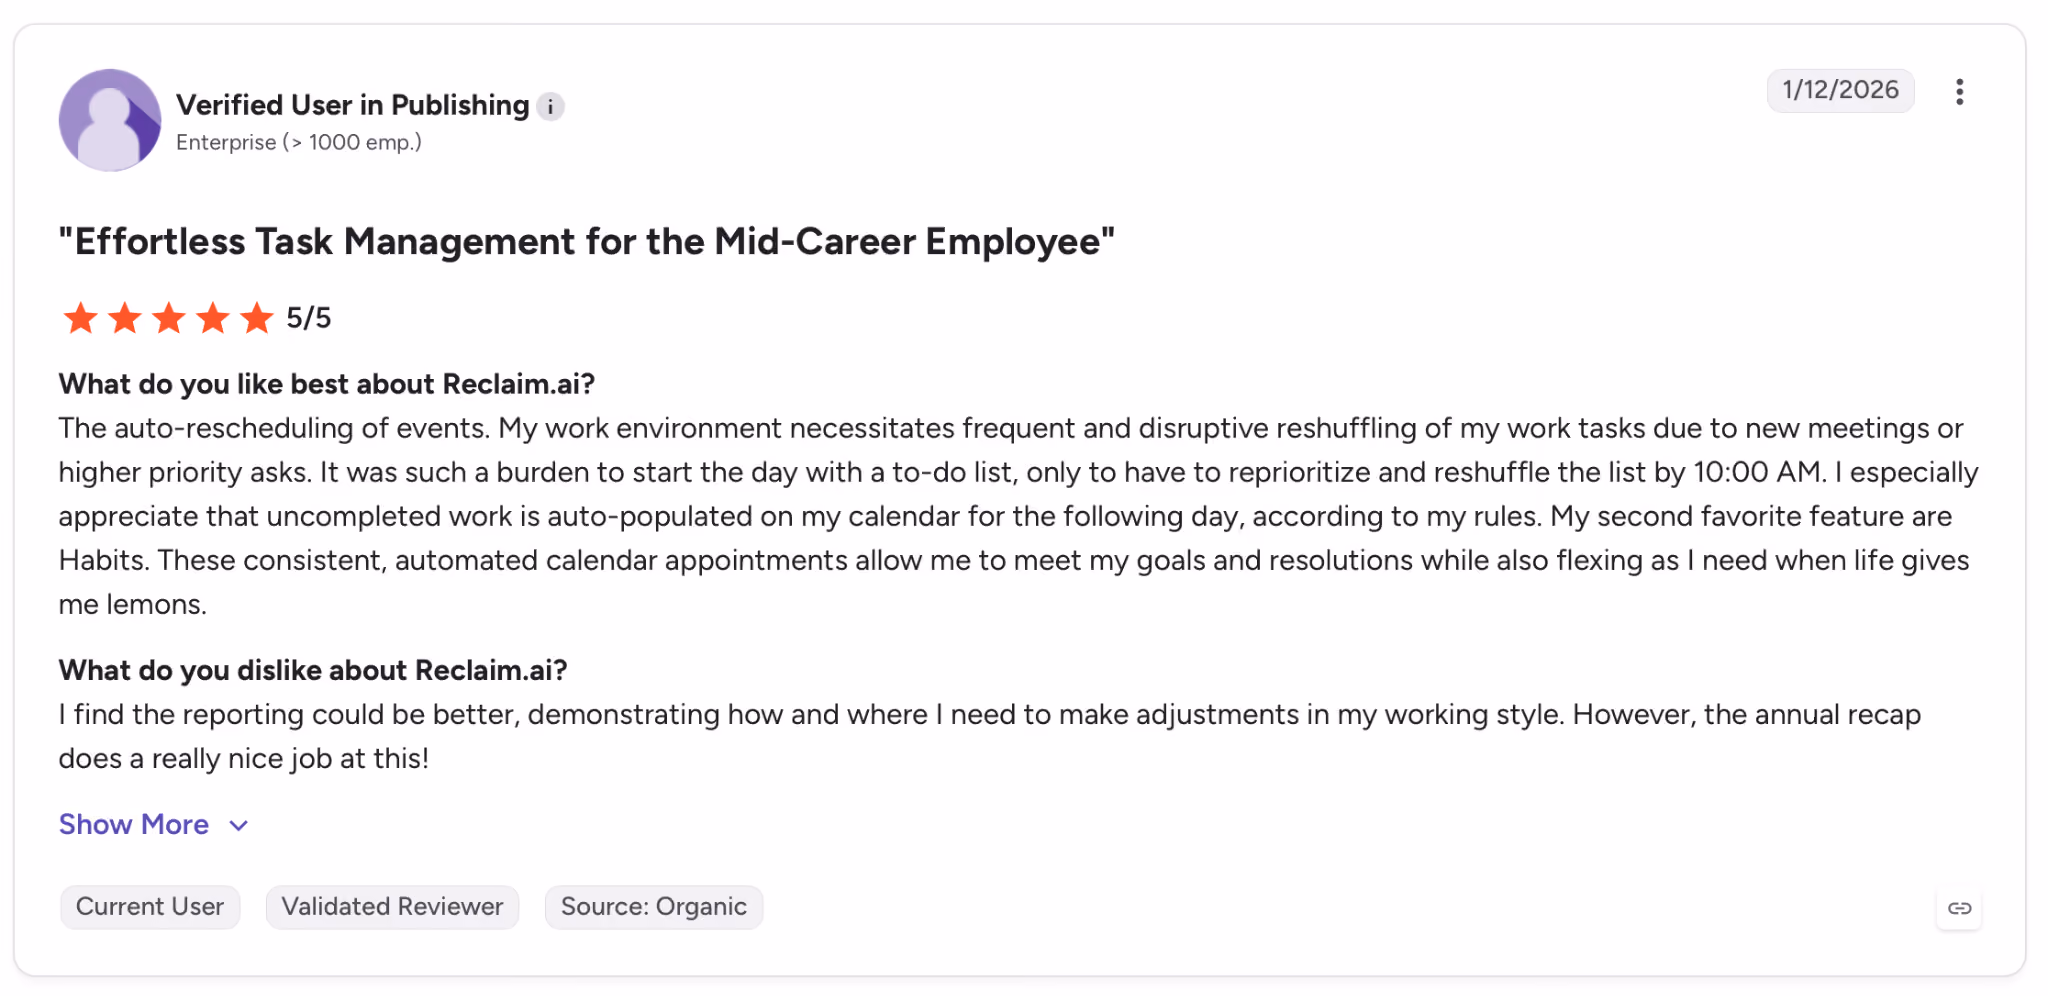Image resolution: width=2048 pixels, height=996 pixels.
Task: Select the Source: Organic tag
Action: pyautogui.click(x=654, y=907)
